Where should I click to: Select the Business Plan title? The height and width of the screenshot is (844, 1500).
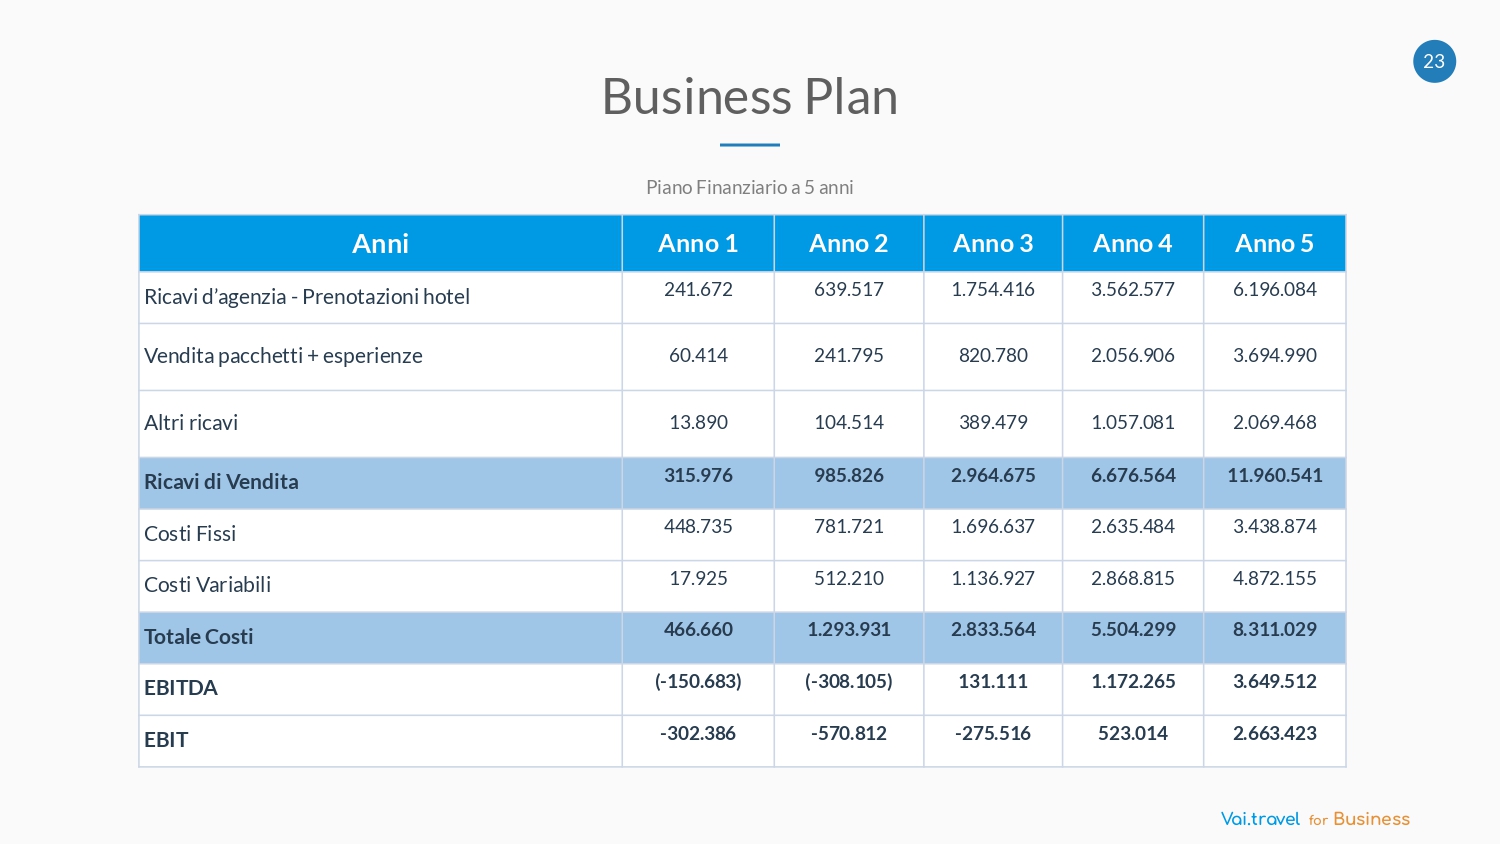coord(749,97)
